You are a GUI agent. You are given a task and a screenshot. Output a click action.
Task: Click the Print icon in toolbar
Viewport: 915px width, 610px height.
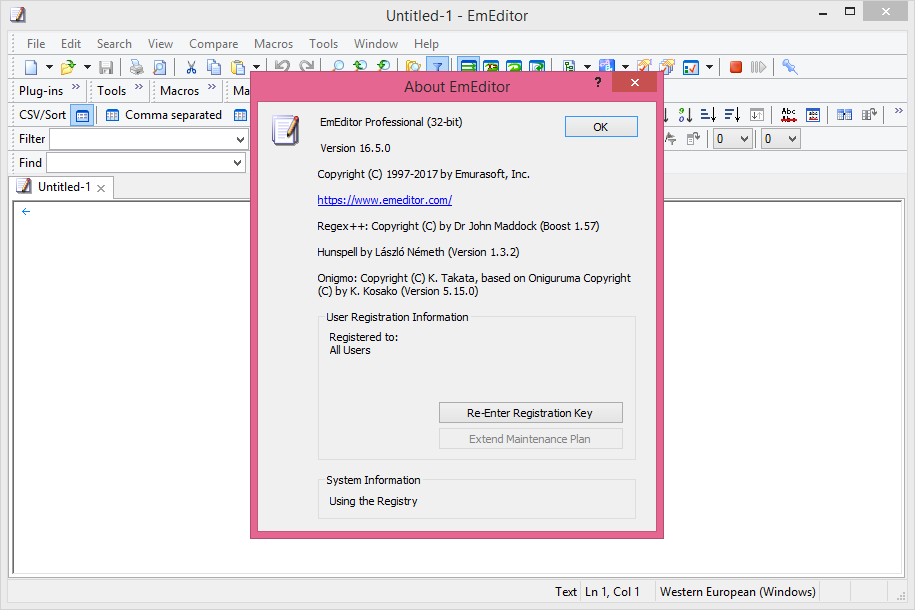point(137,68)
